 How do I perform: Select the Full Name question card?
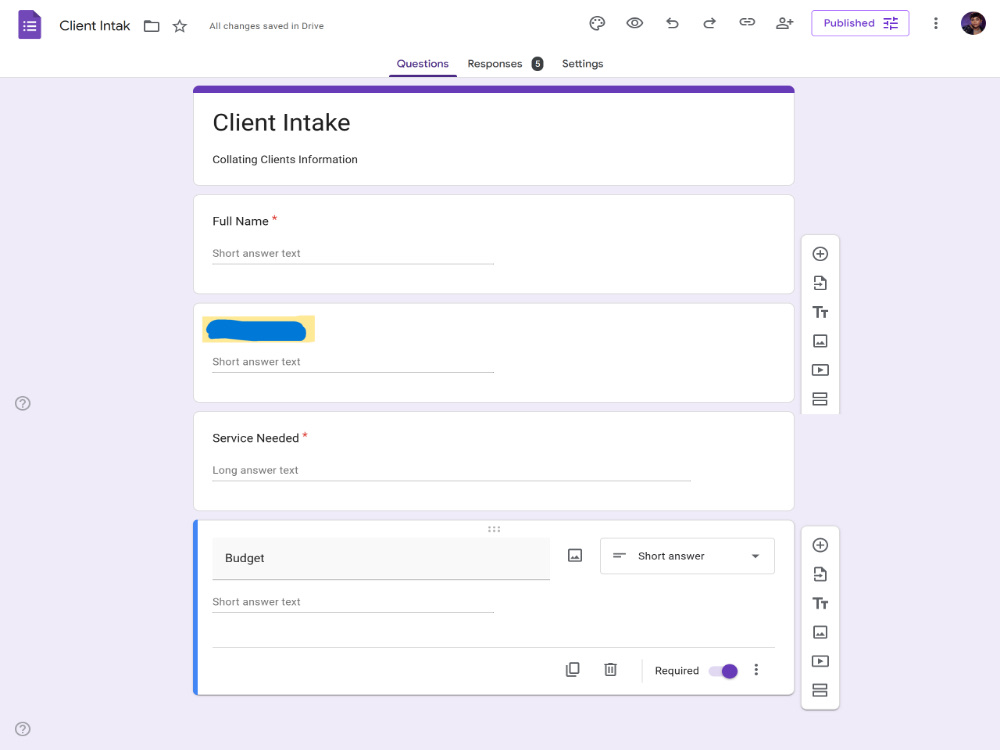494,244
